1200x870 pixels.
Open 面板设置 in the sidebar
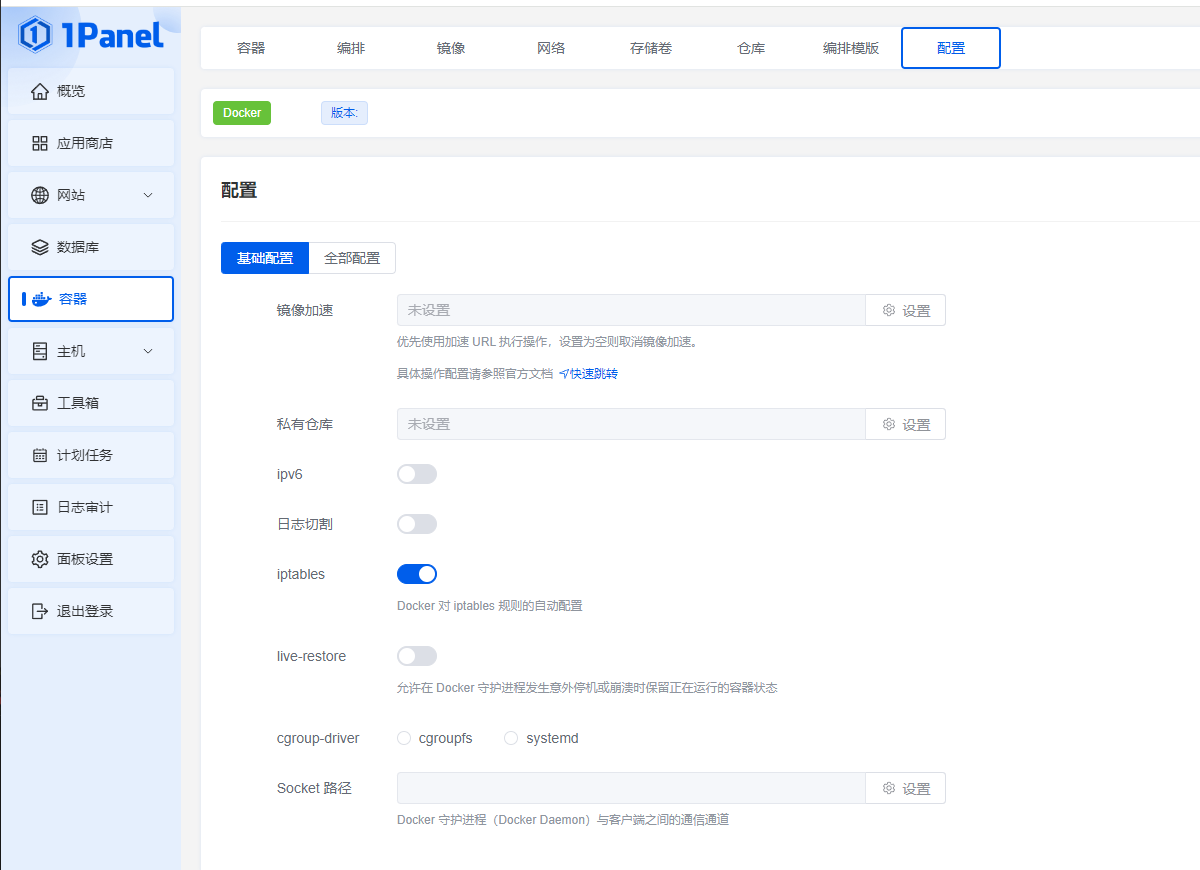(91, 559)
